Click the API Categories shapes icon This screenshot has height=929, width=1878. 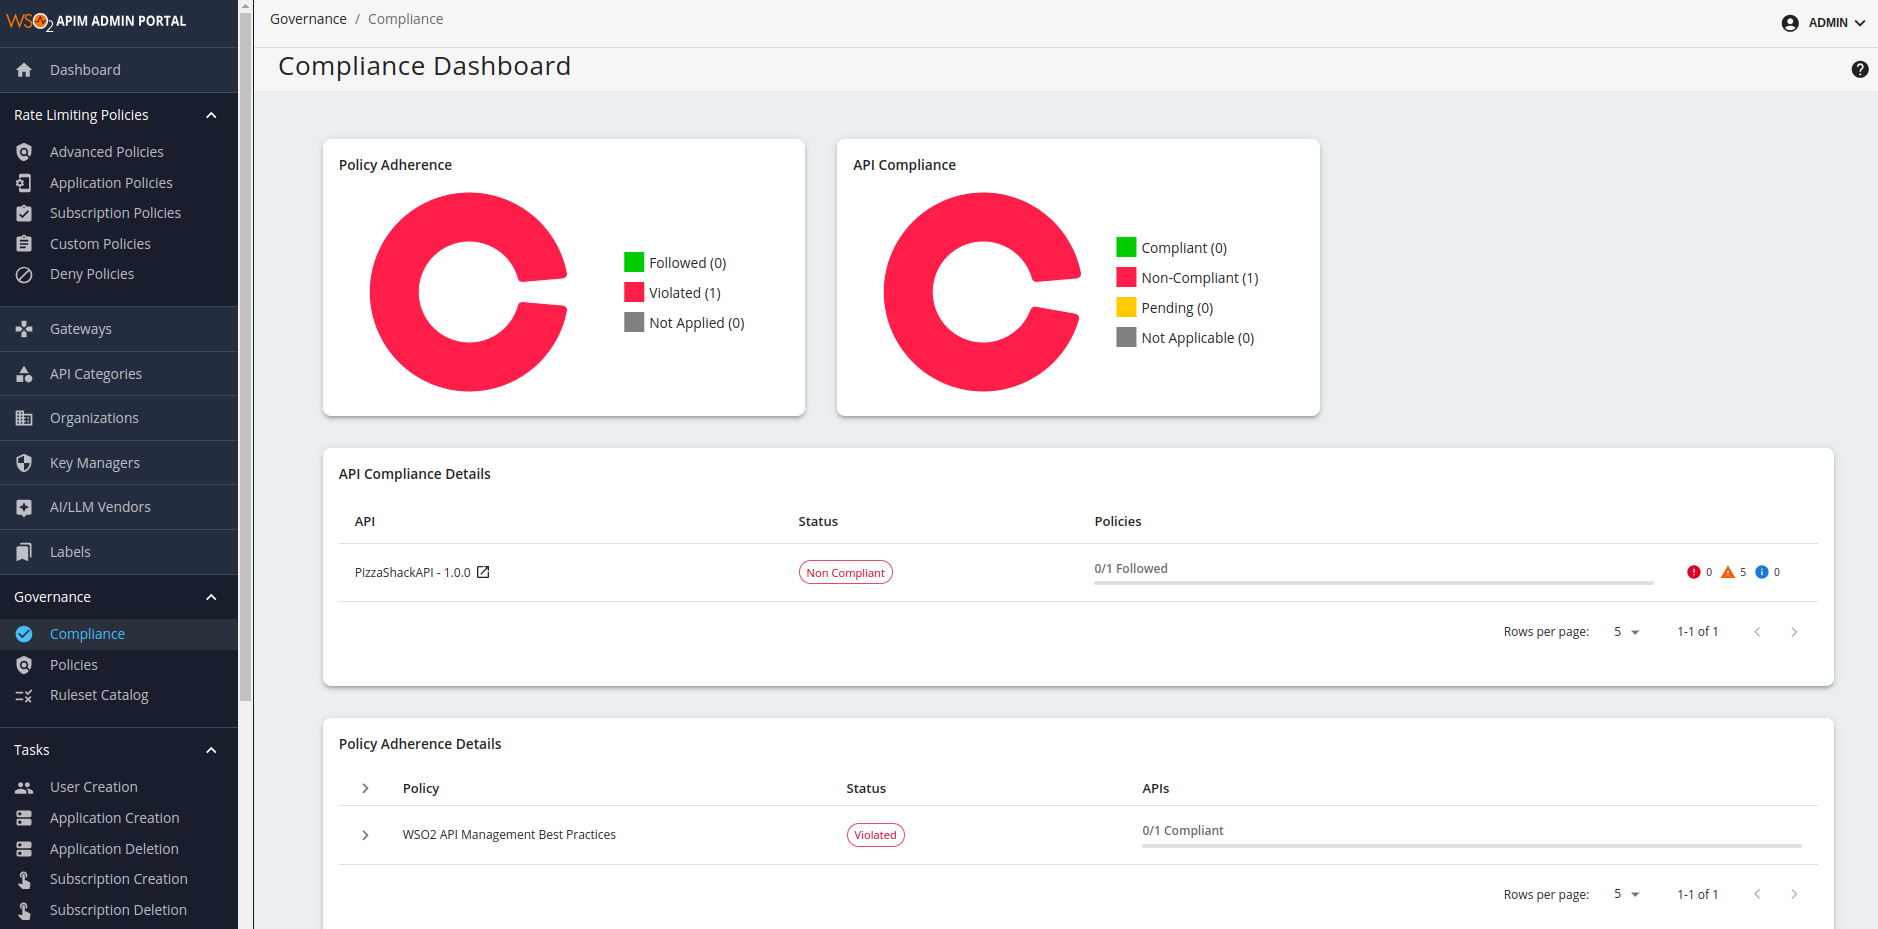pos(24,374)
